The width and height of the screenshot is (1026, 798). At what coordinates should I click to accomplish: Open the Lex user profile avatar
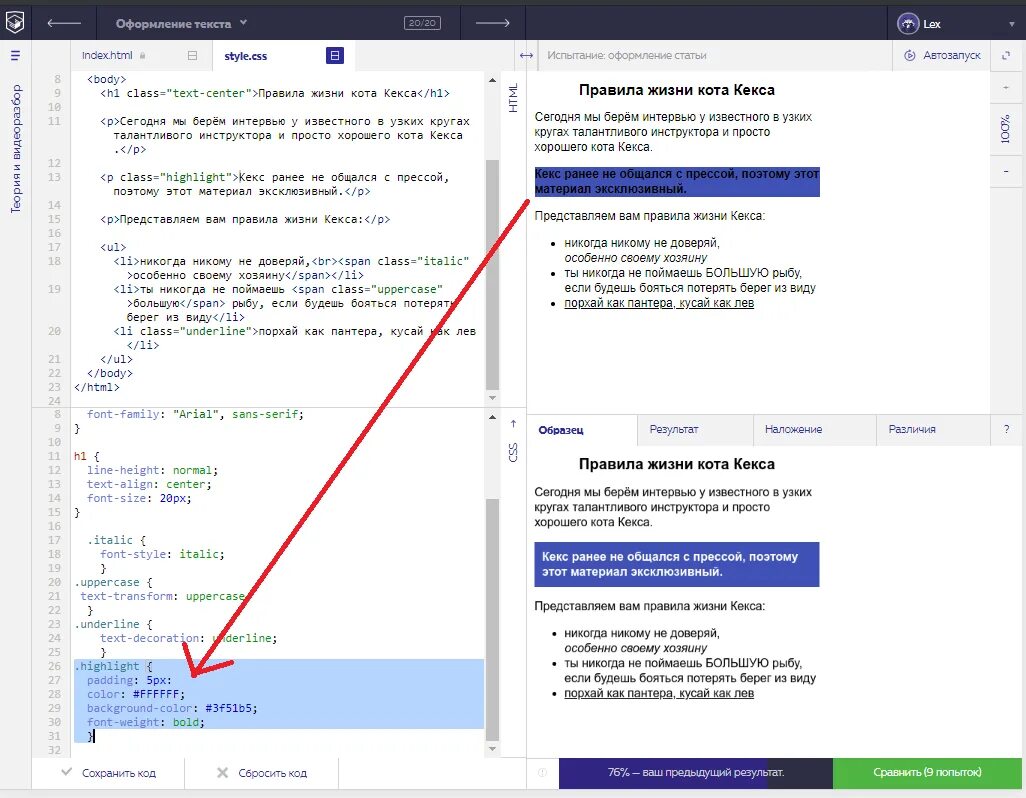pos(908,24)
